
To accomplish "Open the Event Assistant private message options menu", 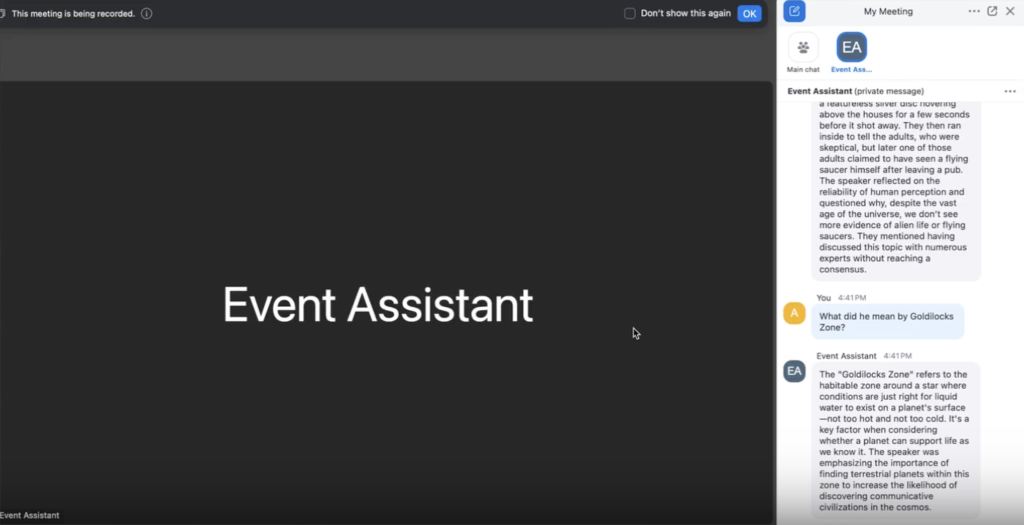I will click(1010, 91).
